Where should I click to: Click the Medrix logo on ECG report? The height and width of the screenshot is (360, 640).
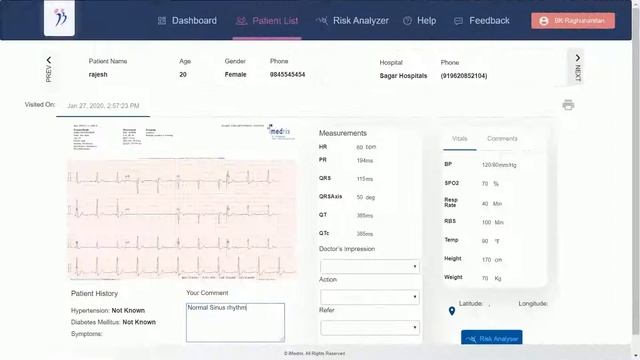point(280,132)
